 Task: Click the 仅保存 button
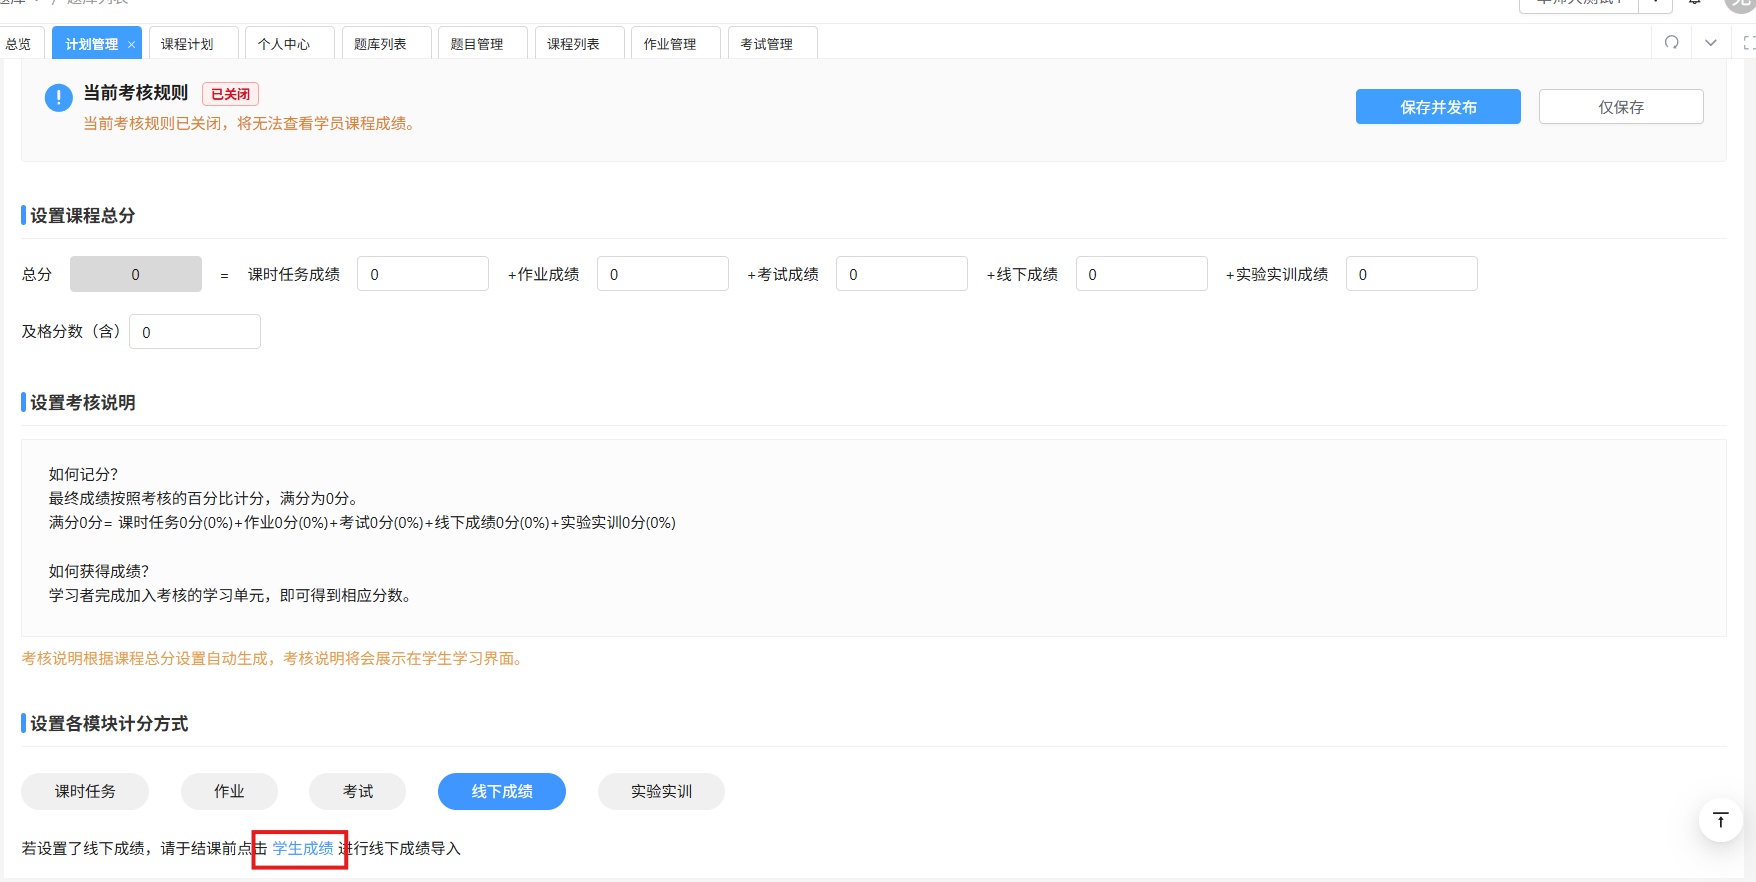tap(1620, 107)
